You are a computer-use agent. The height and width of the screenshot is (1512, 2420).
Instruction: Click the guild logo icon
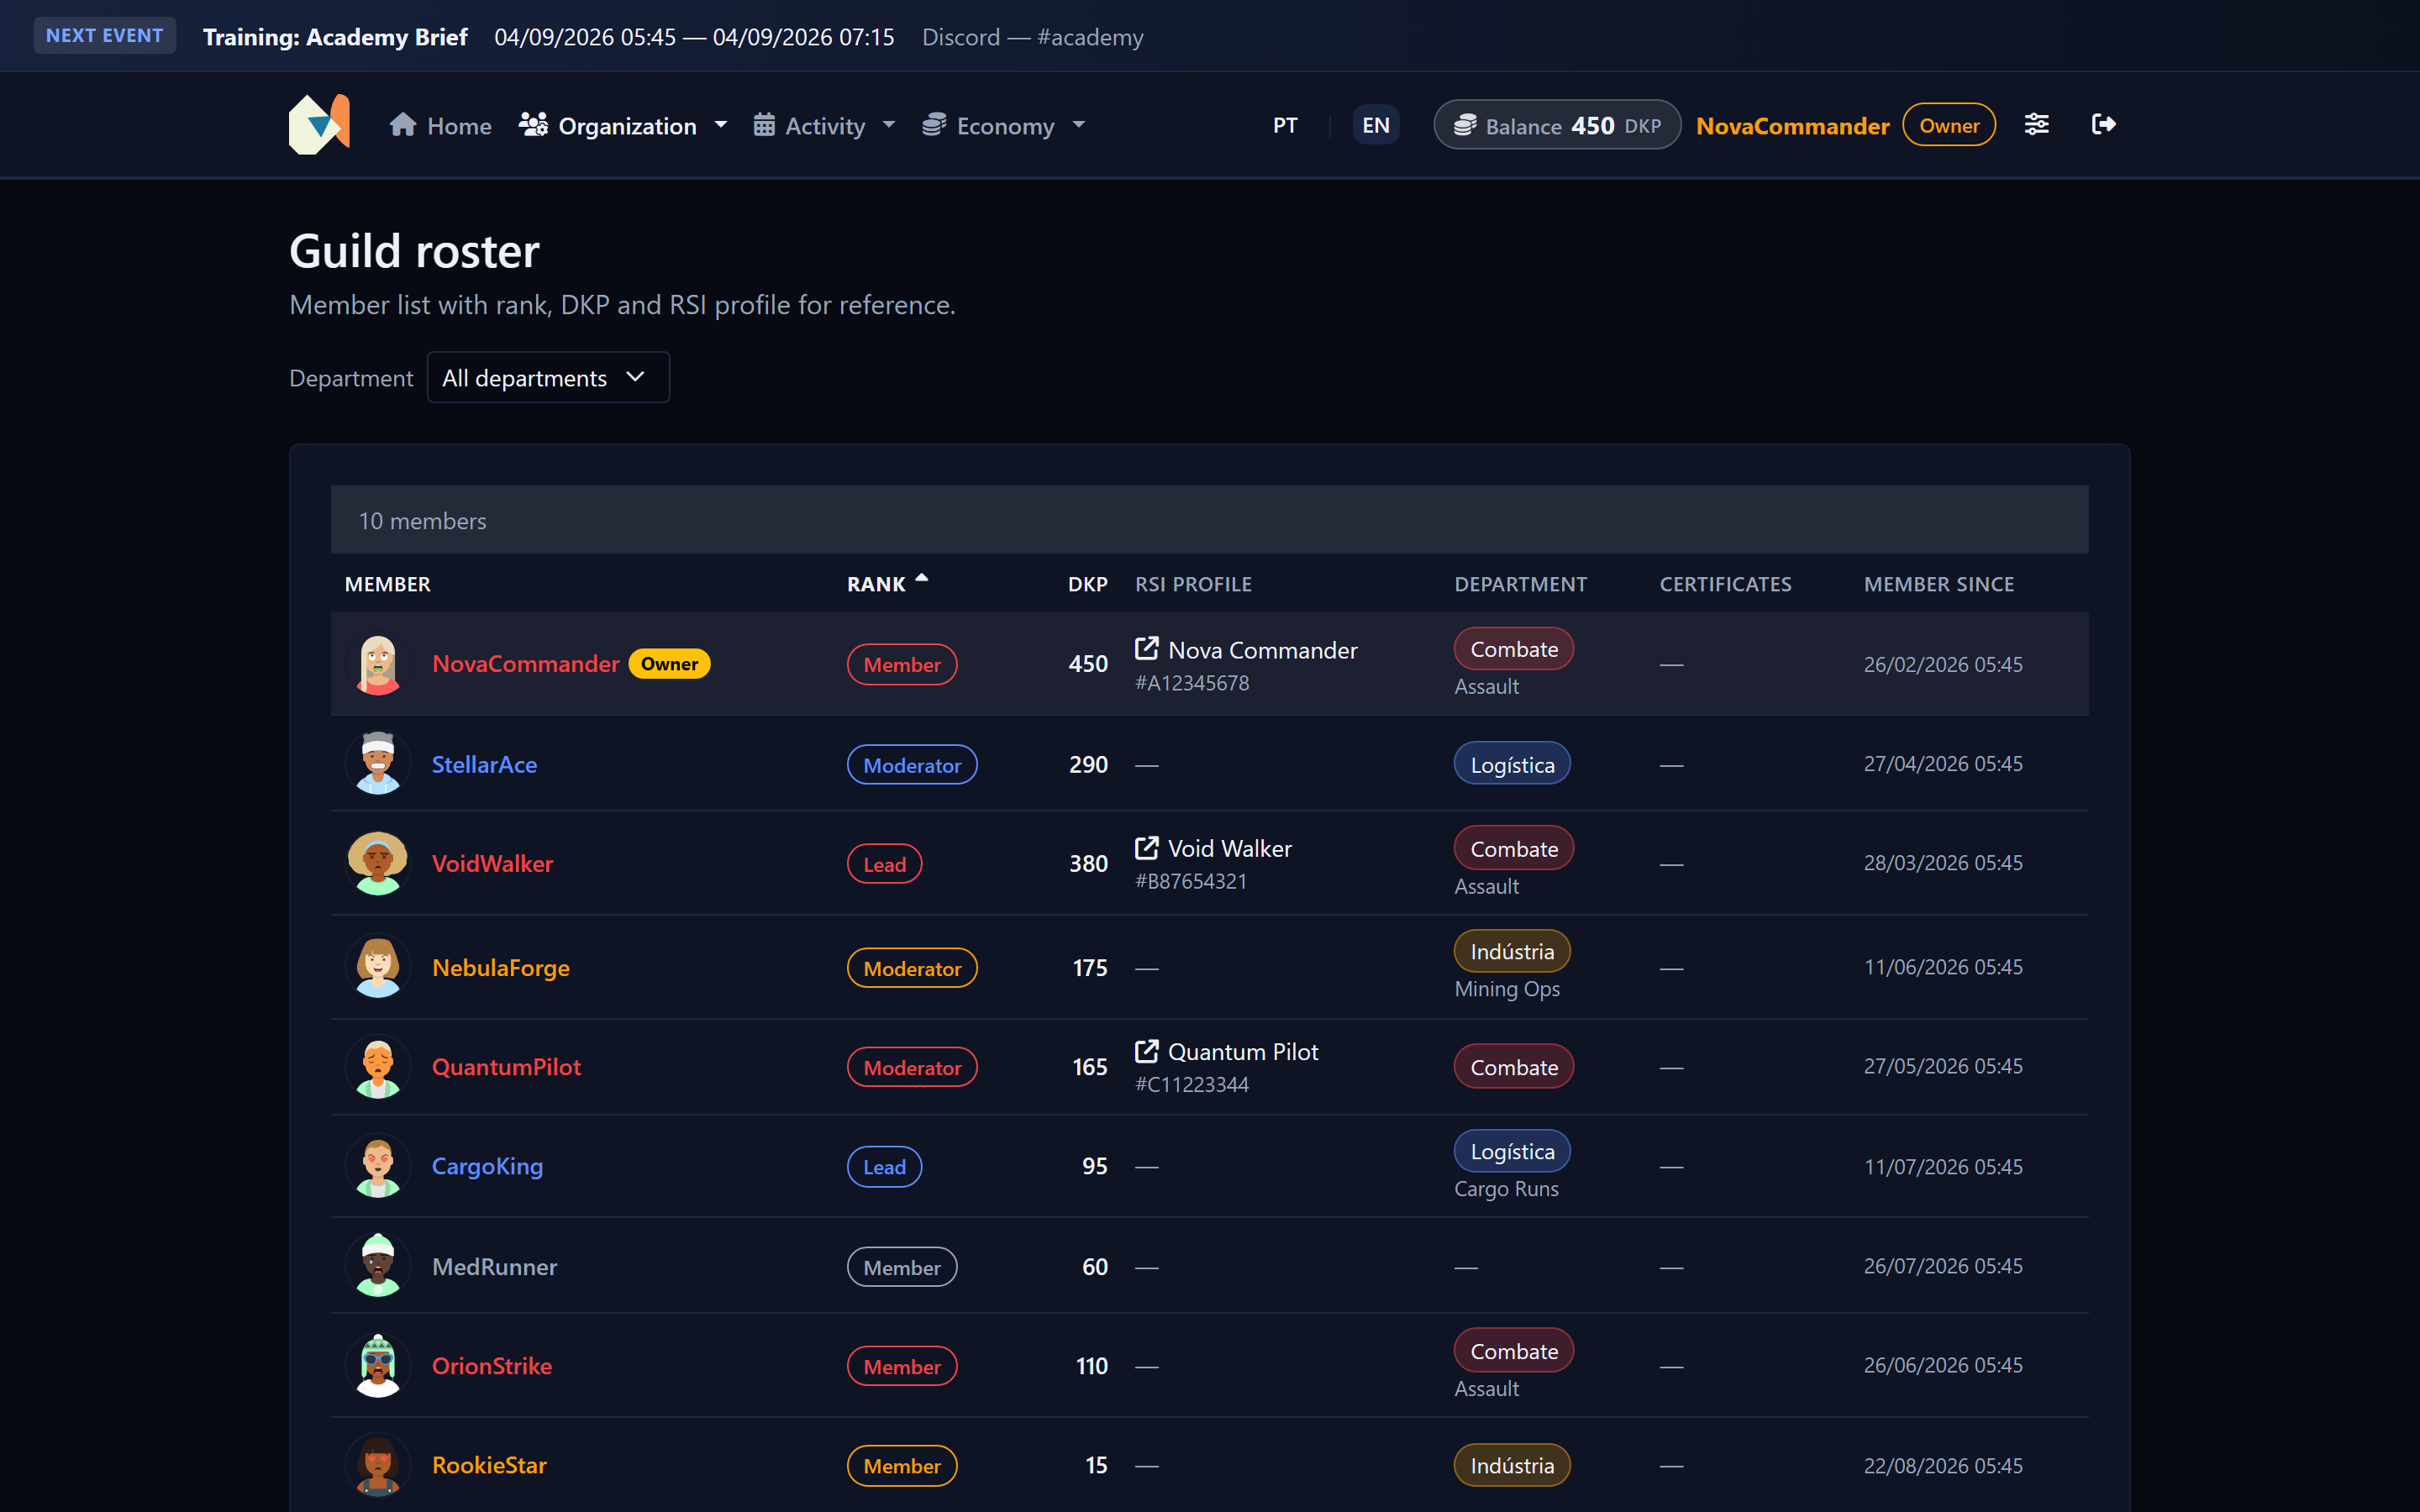tap(319, 125)
